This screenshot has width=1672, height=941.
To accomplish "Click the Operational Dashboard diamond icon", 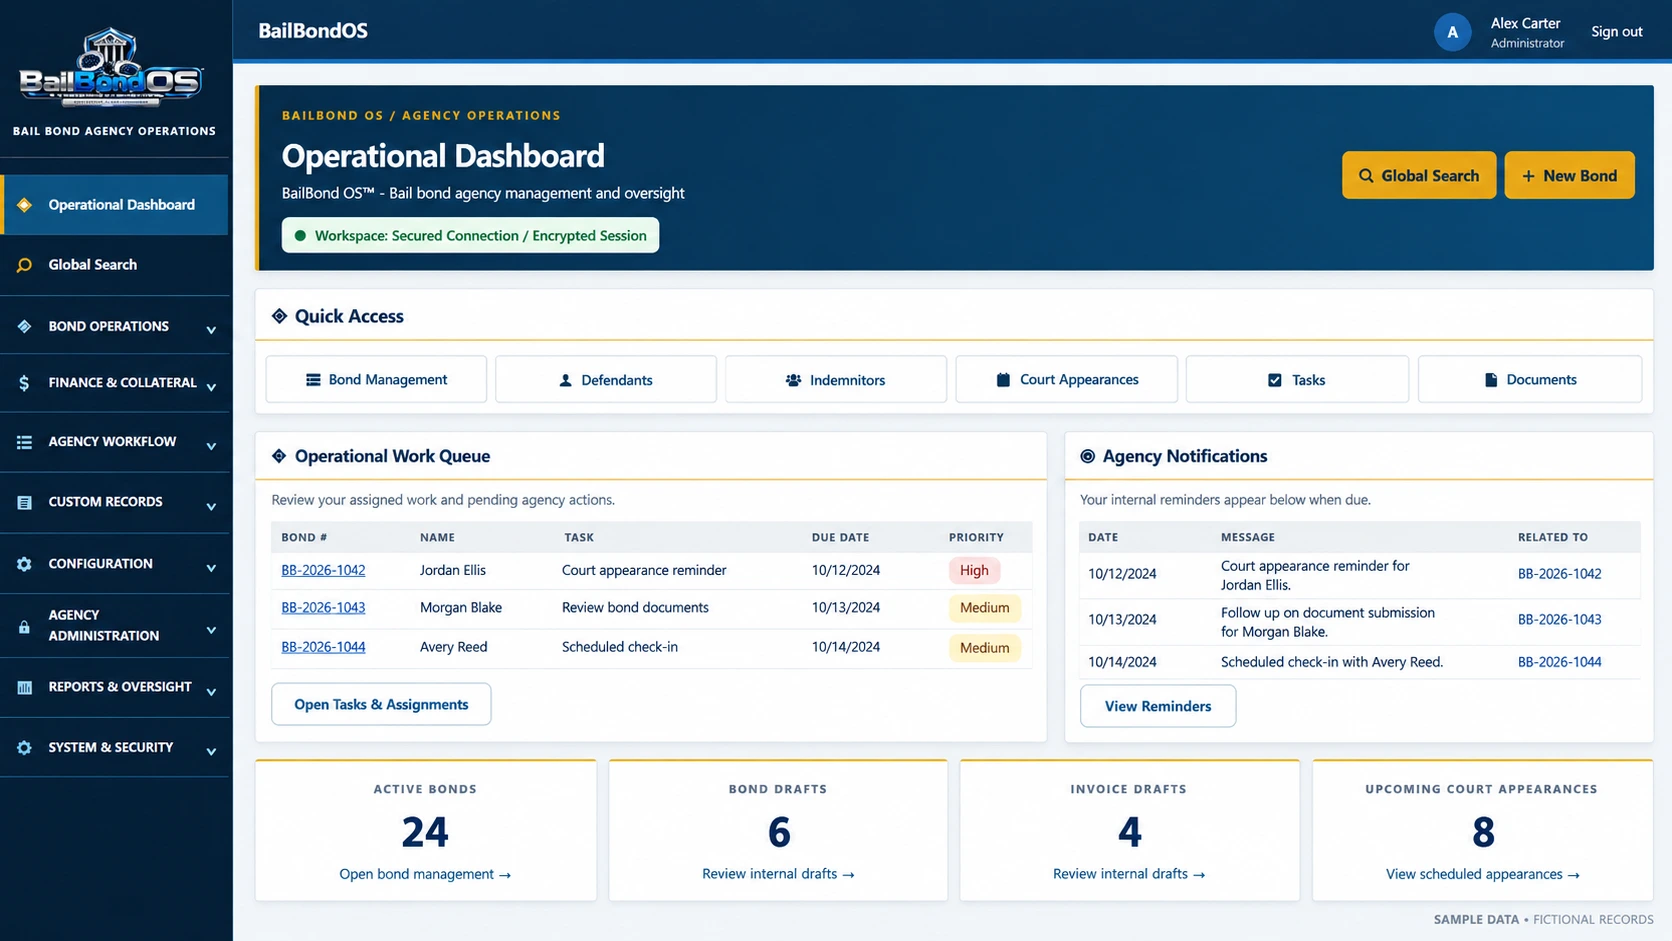I will point(25,205).
